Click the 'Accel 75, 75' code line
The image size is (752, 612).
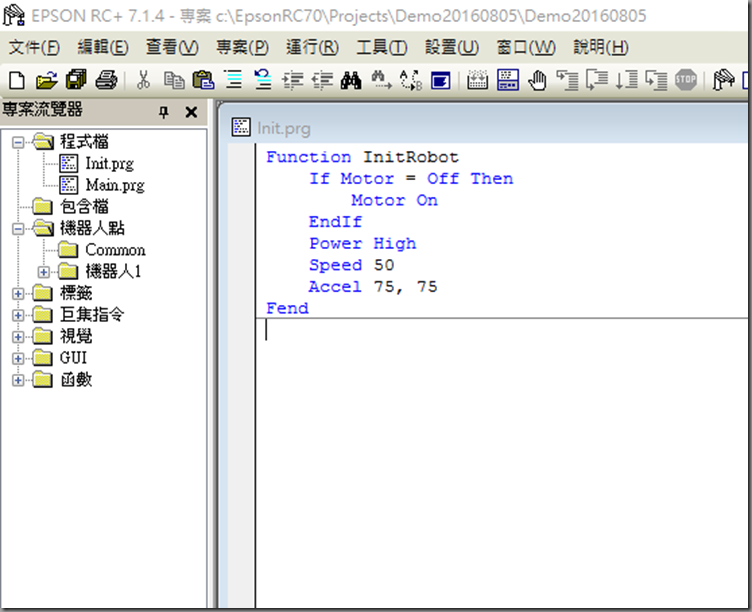pos(373,287)
